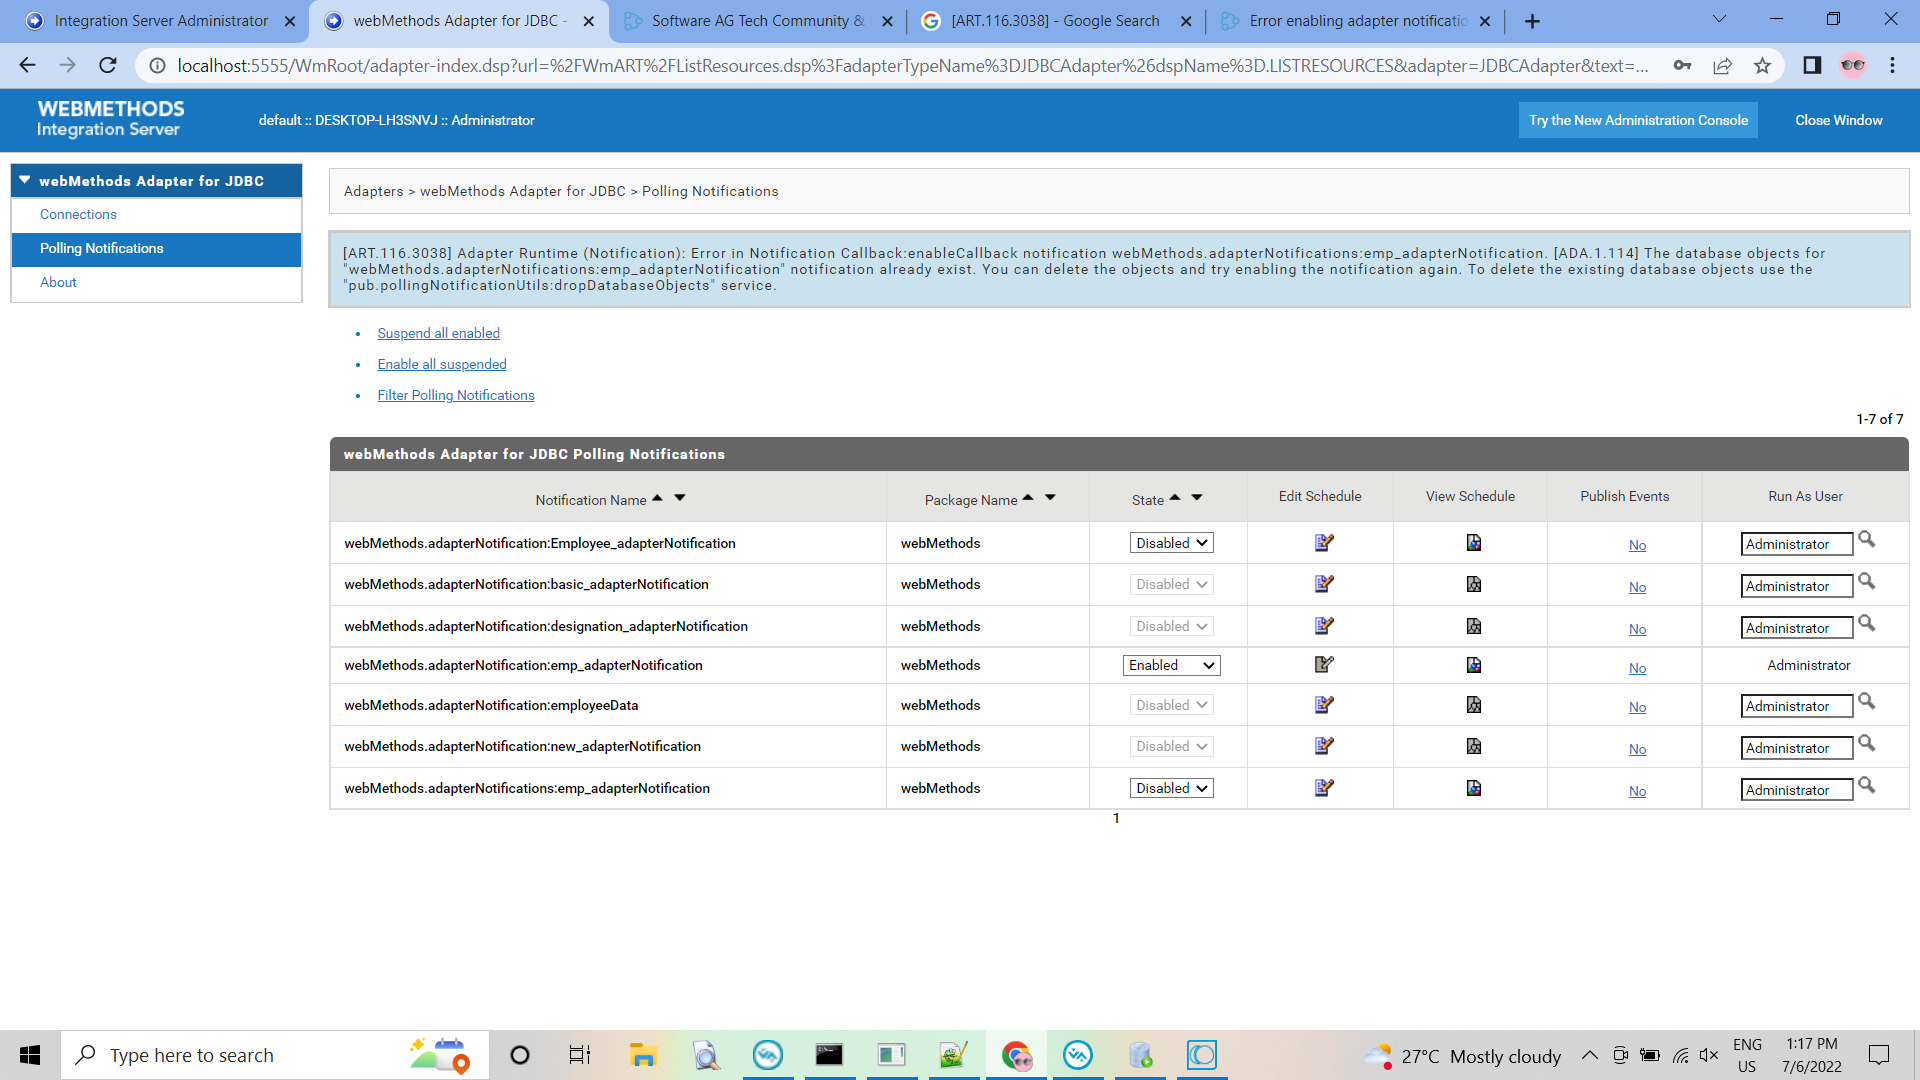This screenshot has height=1080, width=1920.
Task: Search Run As User for new_adapterNotification
Action: (x=1866, y=744)
